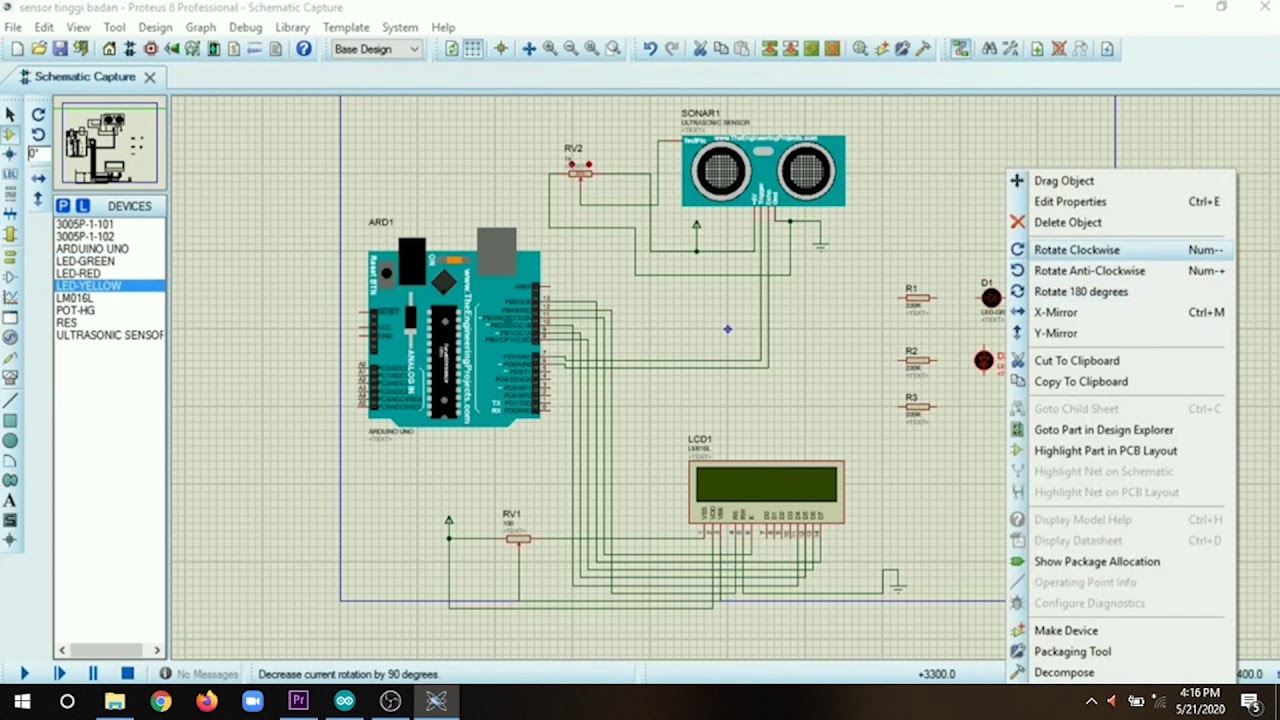Click the Pick Devices 'P' button
Viewport: 1280px width, 720px height.
(63, 205)
